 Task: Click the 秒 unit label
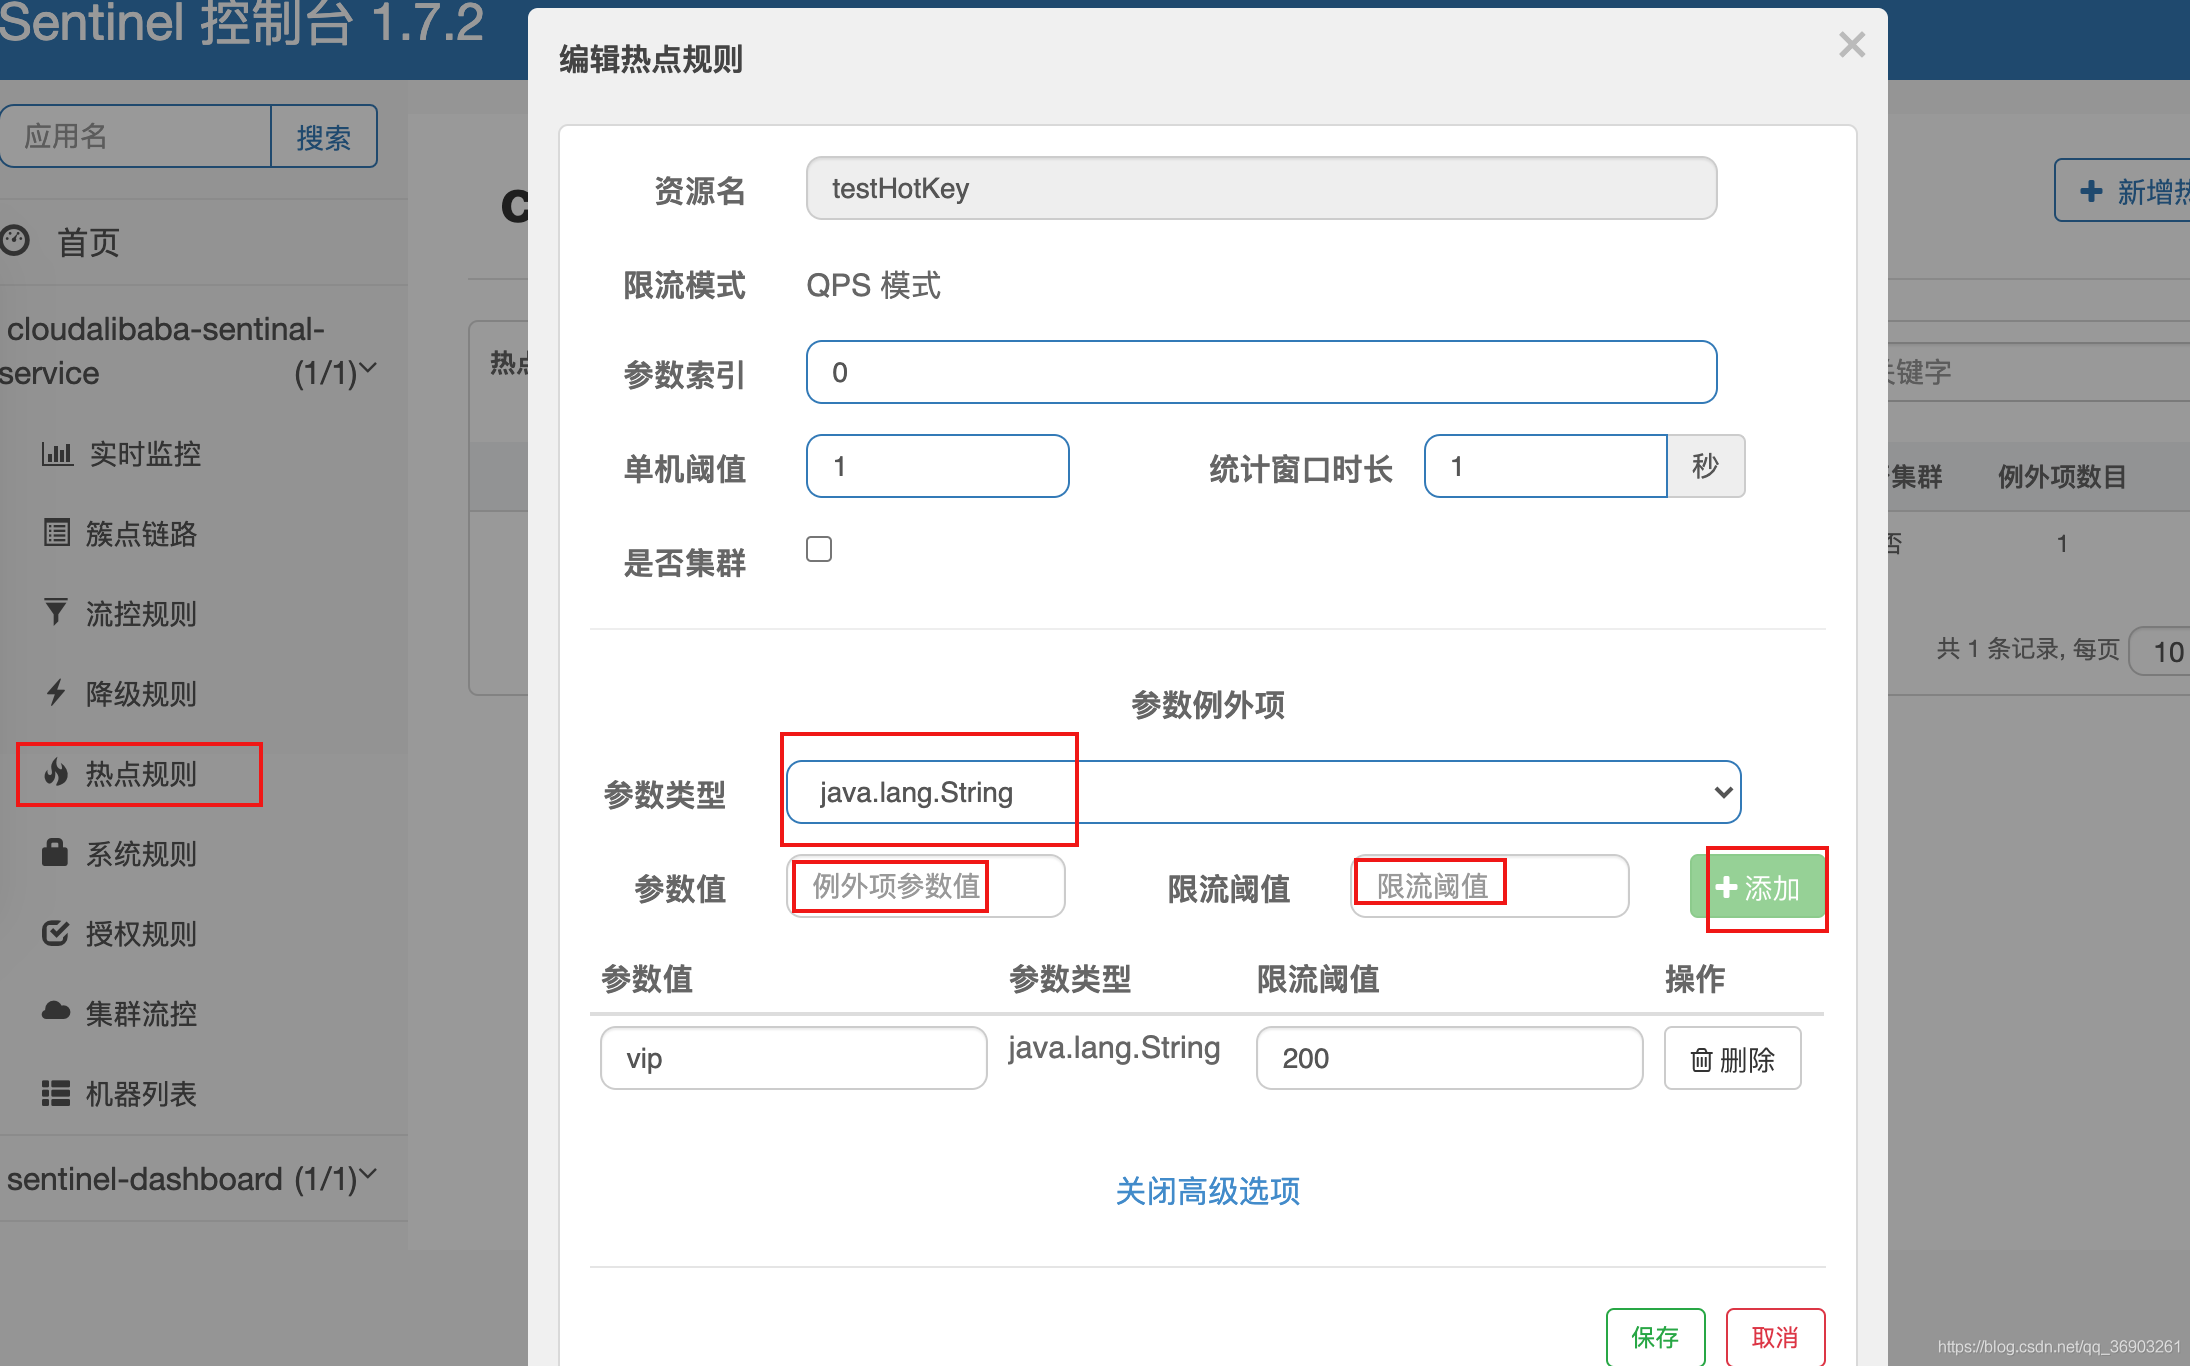tap(1706, 466)
